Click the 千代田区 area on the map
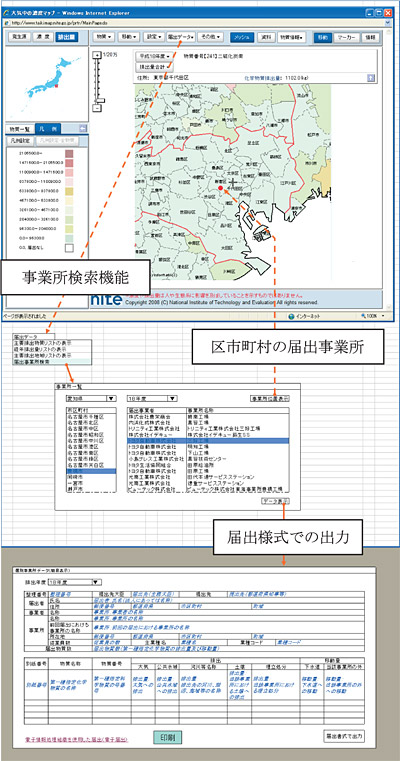The height and width of the screenshot is (761, 400). click(233, 187)
